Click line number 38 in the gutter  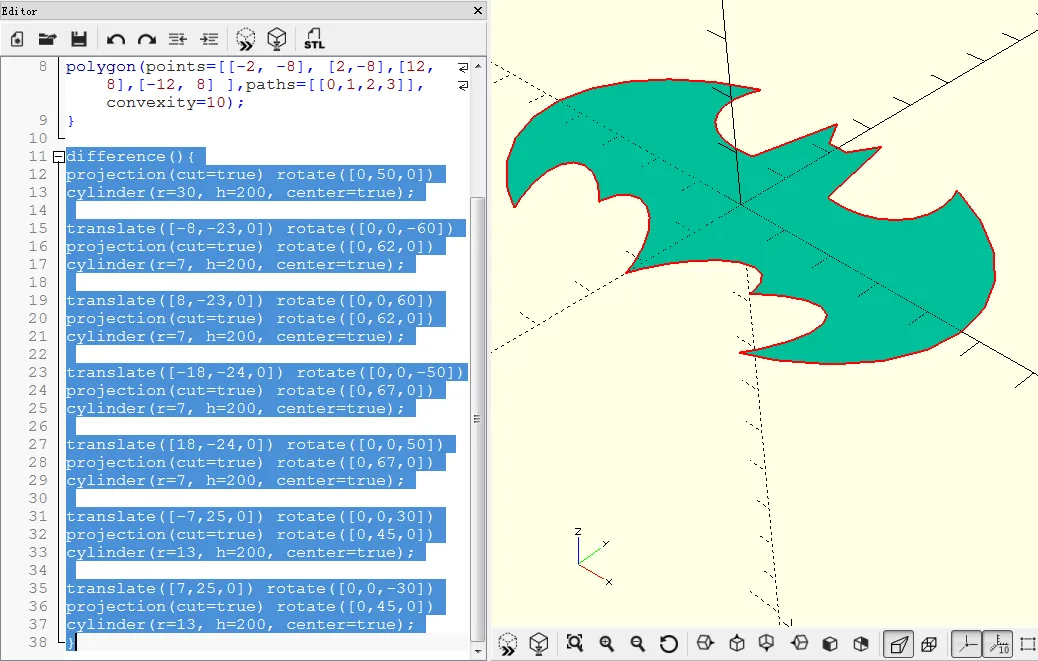point(38,642)
